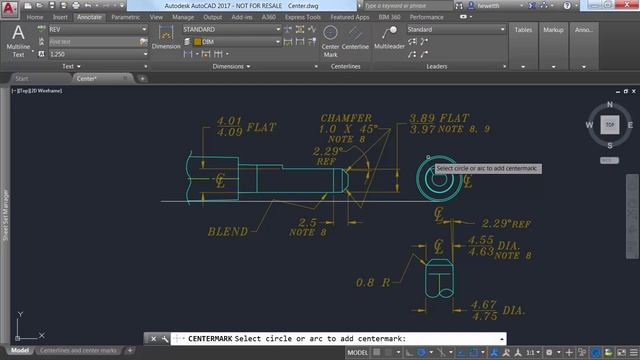Viewport: 640px width, 360px height.
Task: Add a new drawing tab with plus
Action: (x=142, y=78)
